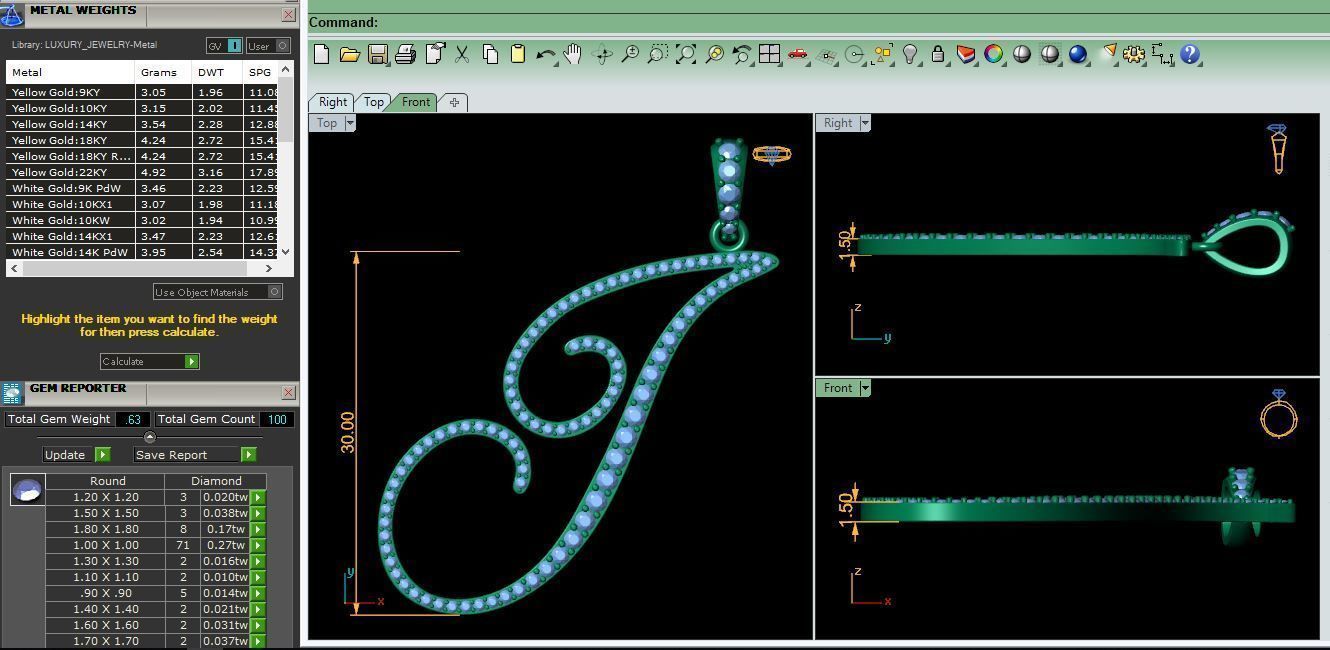Toggle the four viewports layout icon
This screenshot has height=650, width=1330.
pos(769,54)
